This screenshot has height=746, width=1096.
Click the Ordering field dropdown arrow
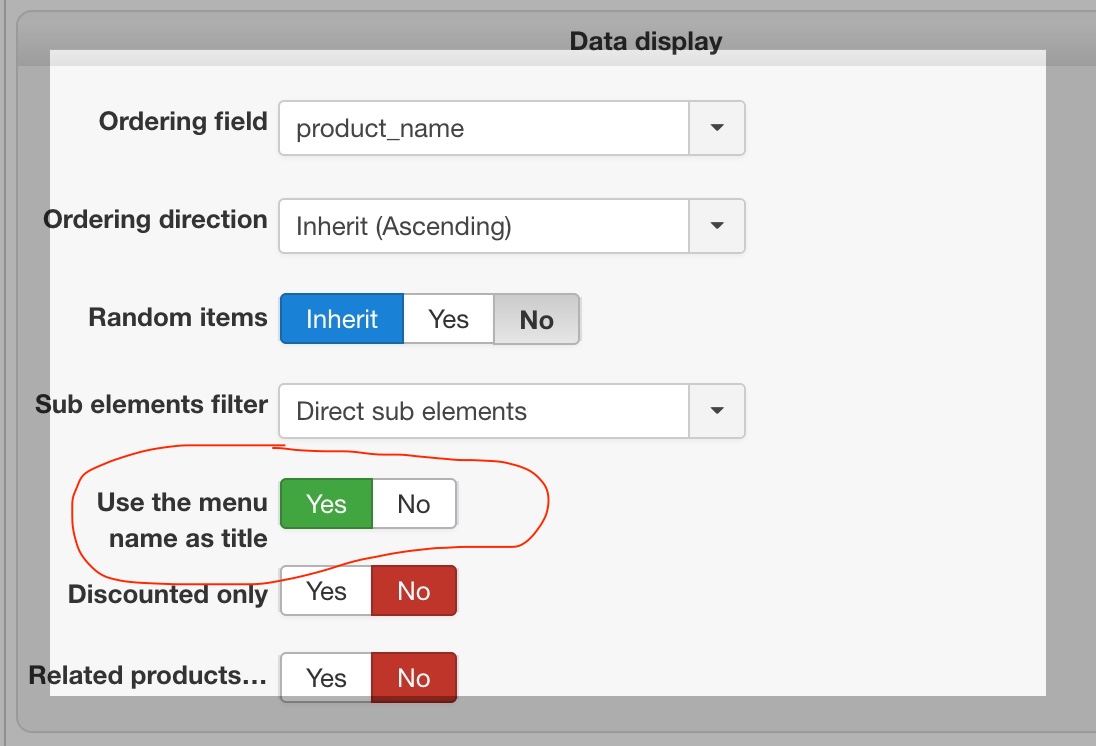pyautogui.click(x=717, y=128)
